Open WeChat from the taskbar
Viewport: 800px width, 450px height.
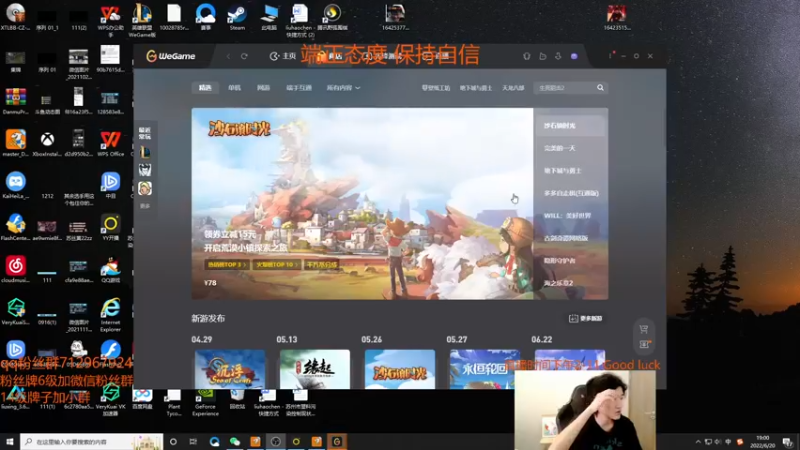coord(235,442)
